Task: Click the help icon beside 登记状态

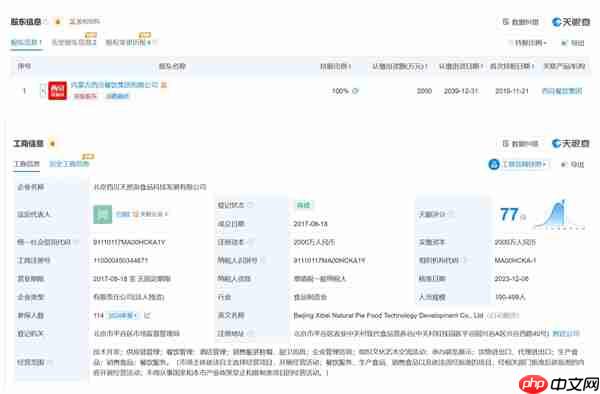Action: [x=250, y=205]
